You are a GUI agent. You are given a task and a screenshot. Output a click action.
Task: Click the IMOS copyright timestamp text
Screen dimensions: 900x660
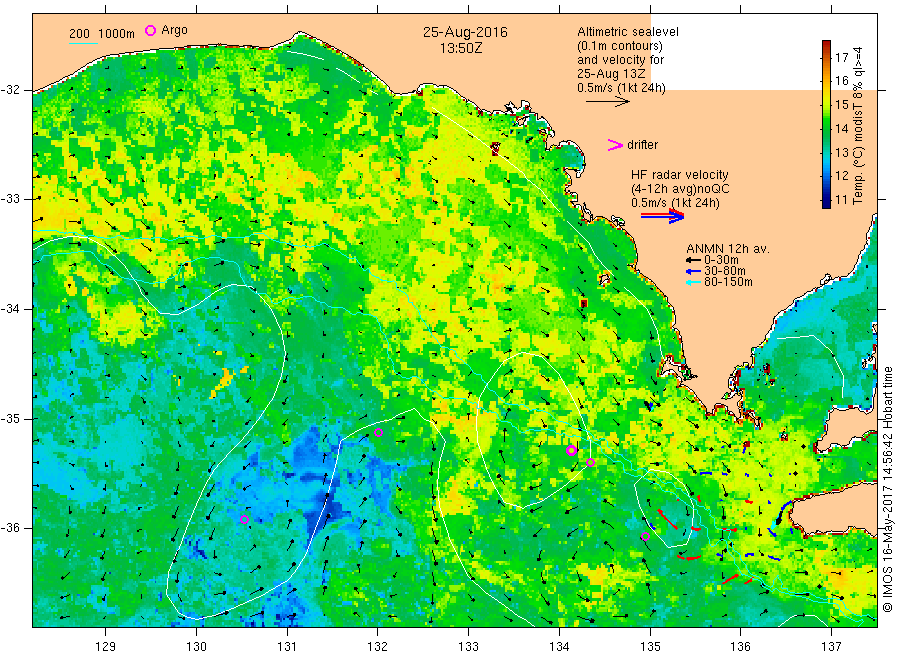(x=887, y=489)
